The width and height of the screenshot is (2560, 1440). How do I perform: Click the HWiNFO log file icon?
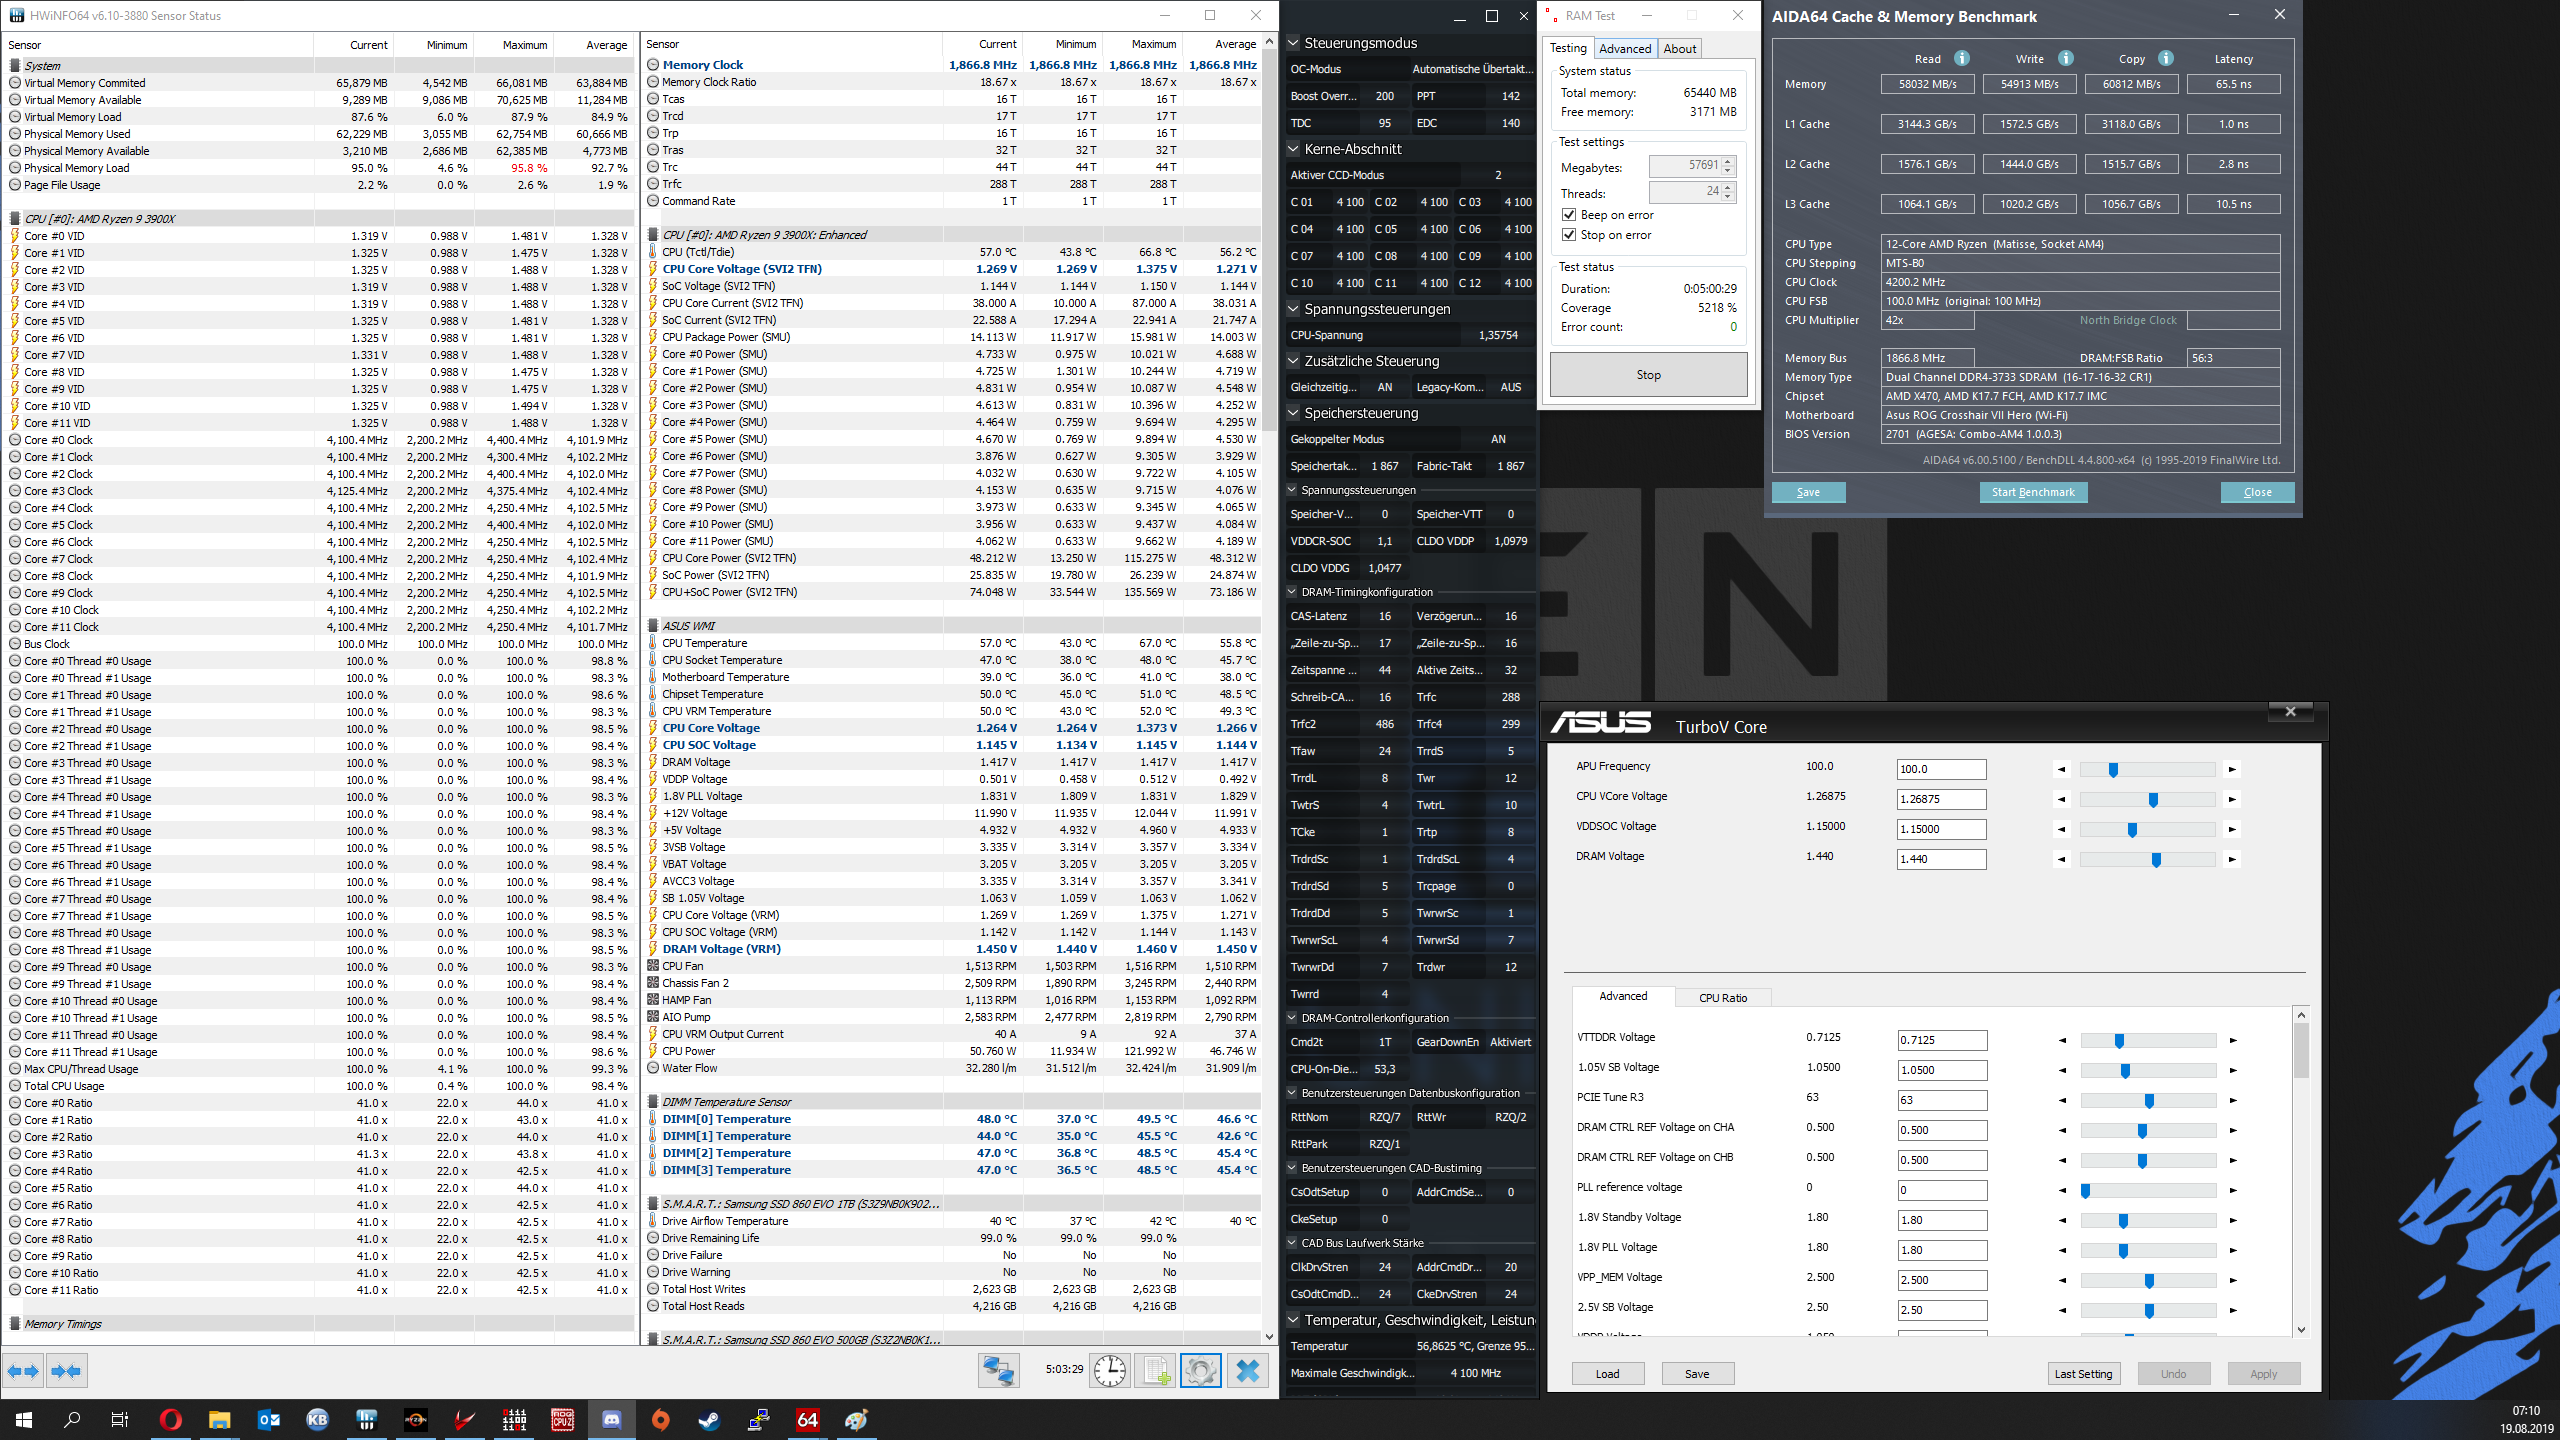pos(1154,1371)
